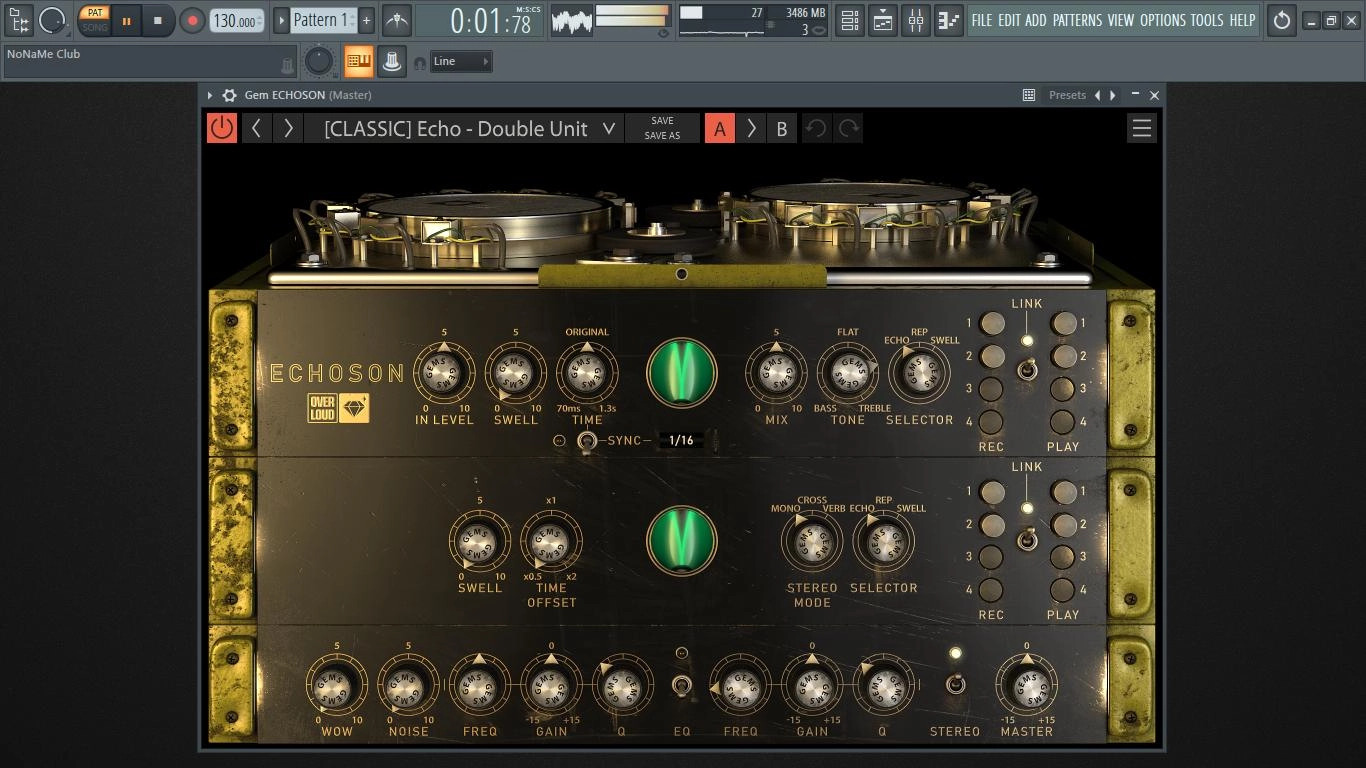Click the upper unit SELECTOR knob

coord(919,373)
